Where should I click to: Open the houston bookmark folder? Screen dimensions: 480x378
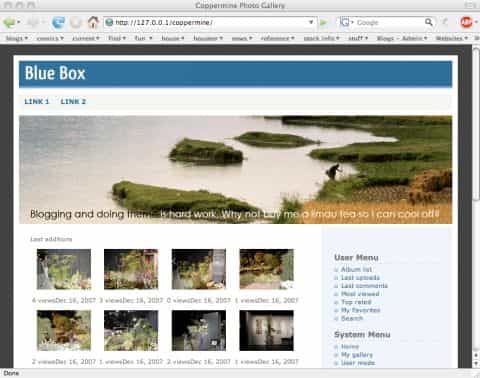(208, 38)
